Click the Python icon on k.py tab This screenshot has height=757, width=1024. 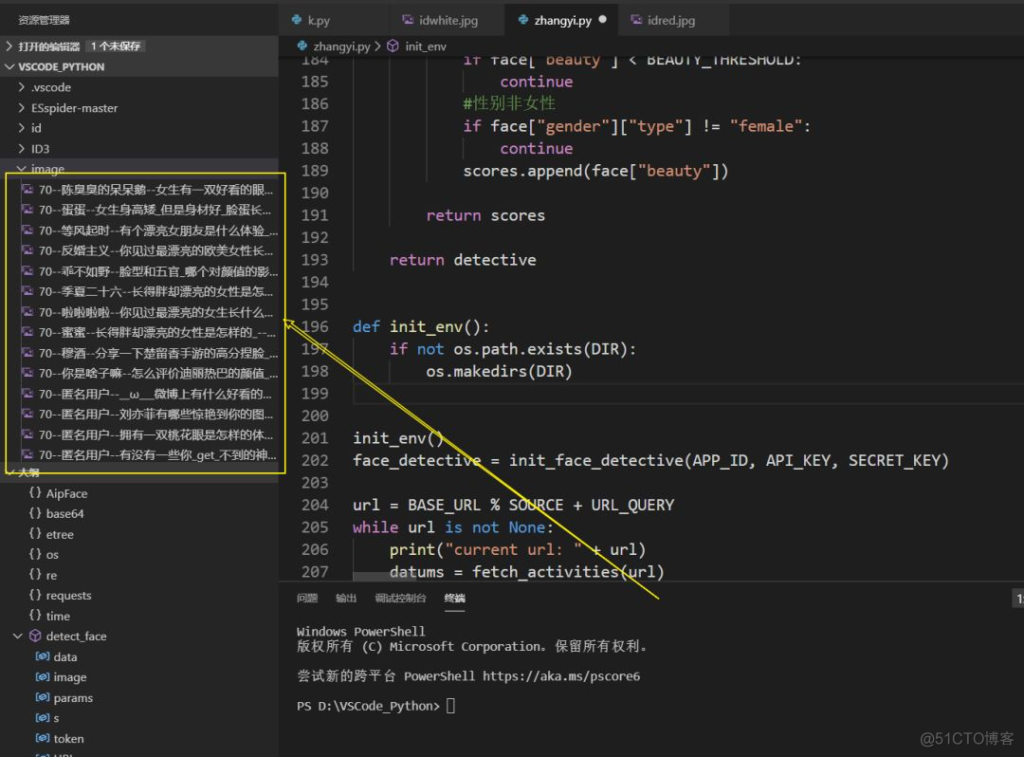(297, 20)
